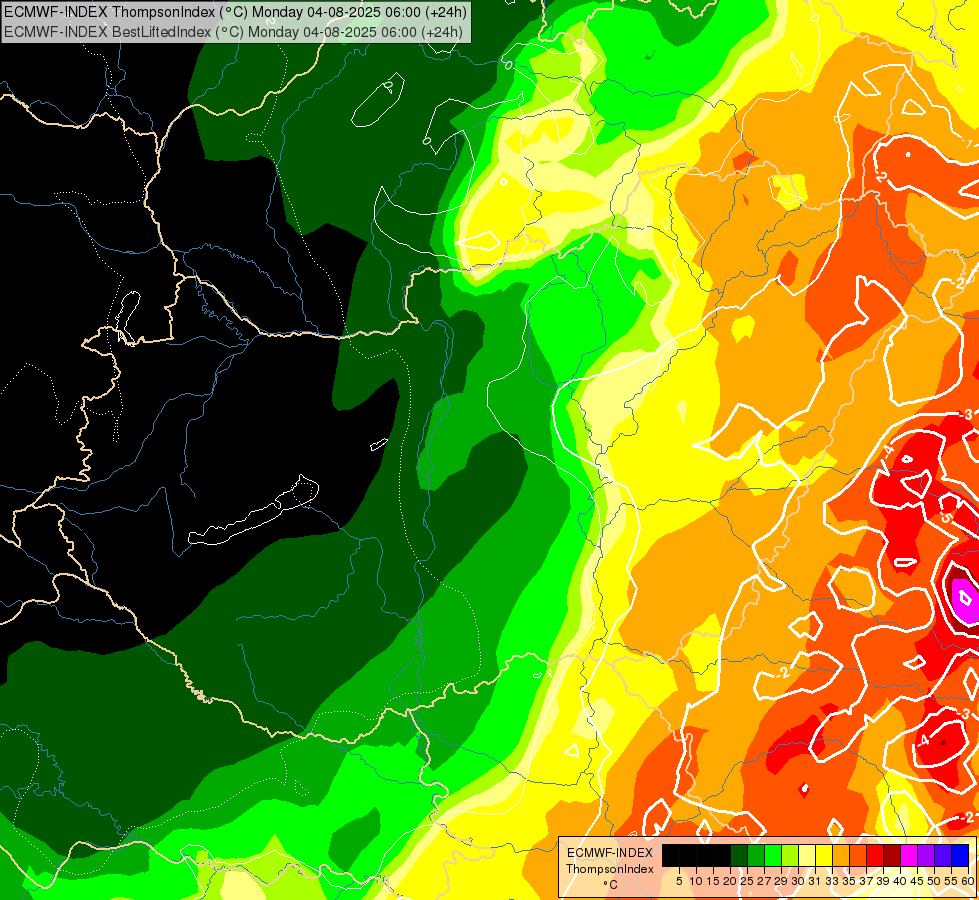Select the pale yellow 30–31 legend swatch
The height and width of the screenshot is (900, 979).
tap(807, 855)
